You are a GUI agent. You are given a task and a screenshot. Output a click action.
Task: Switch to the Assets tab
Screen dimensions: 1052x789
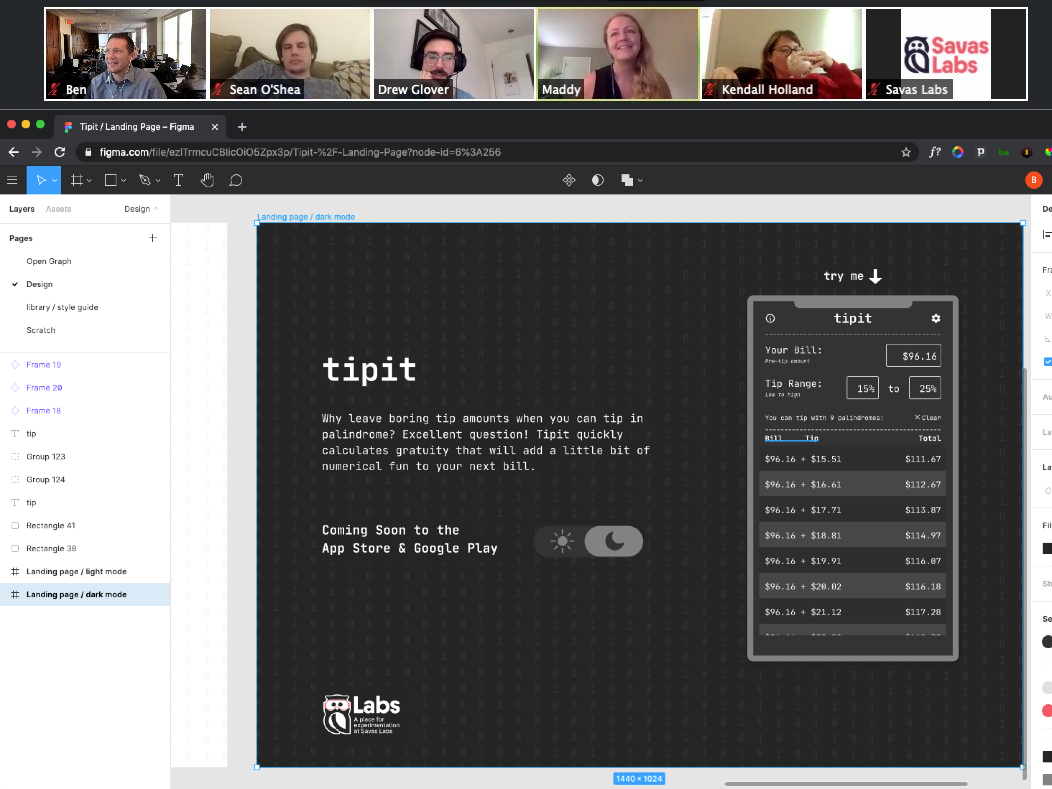coord(58,209)
